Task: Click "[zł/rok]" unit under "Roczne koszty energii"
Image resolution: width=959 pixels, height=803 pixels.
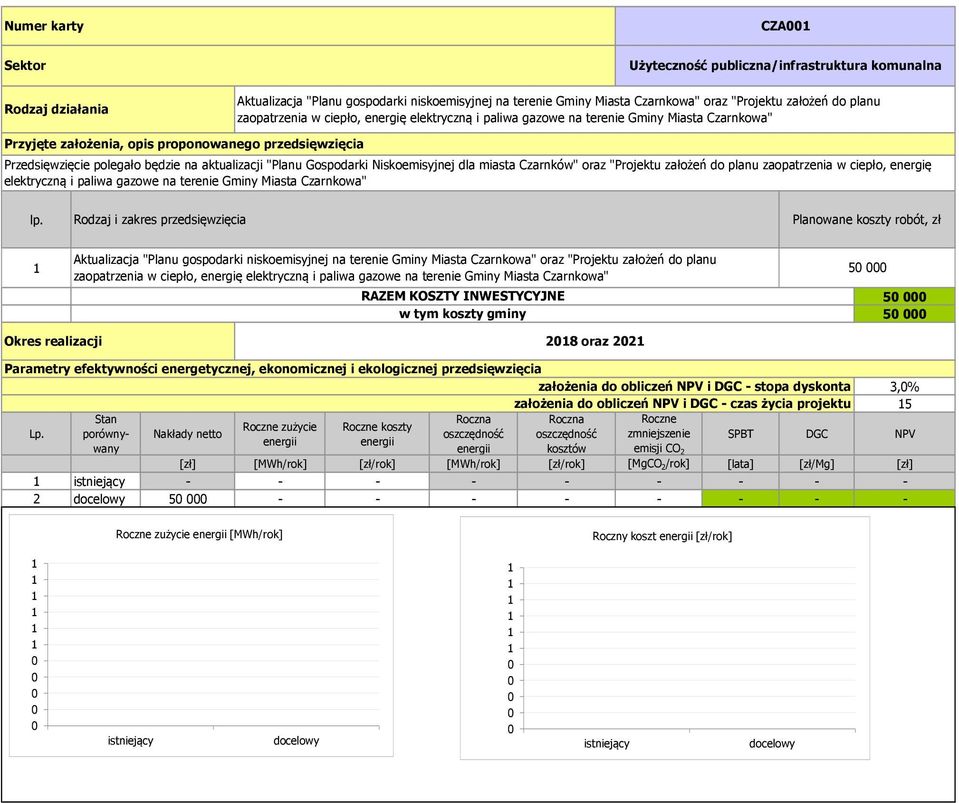Action: pos(377,464)
